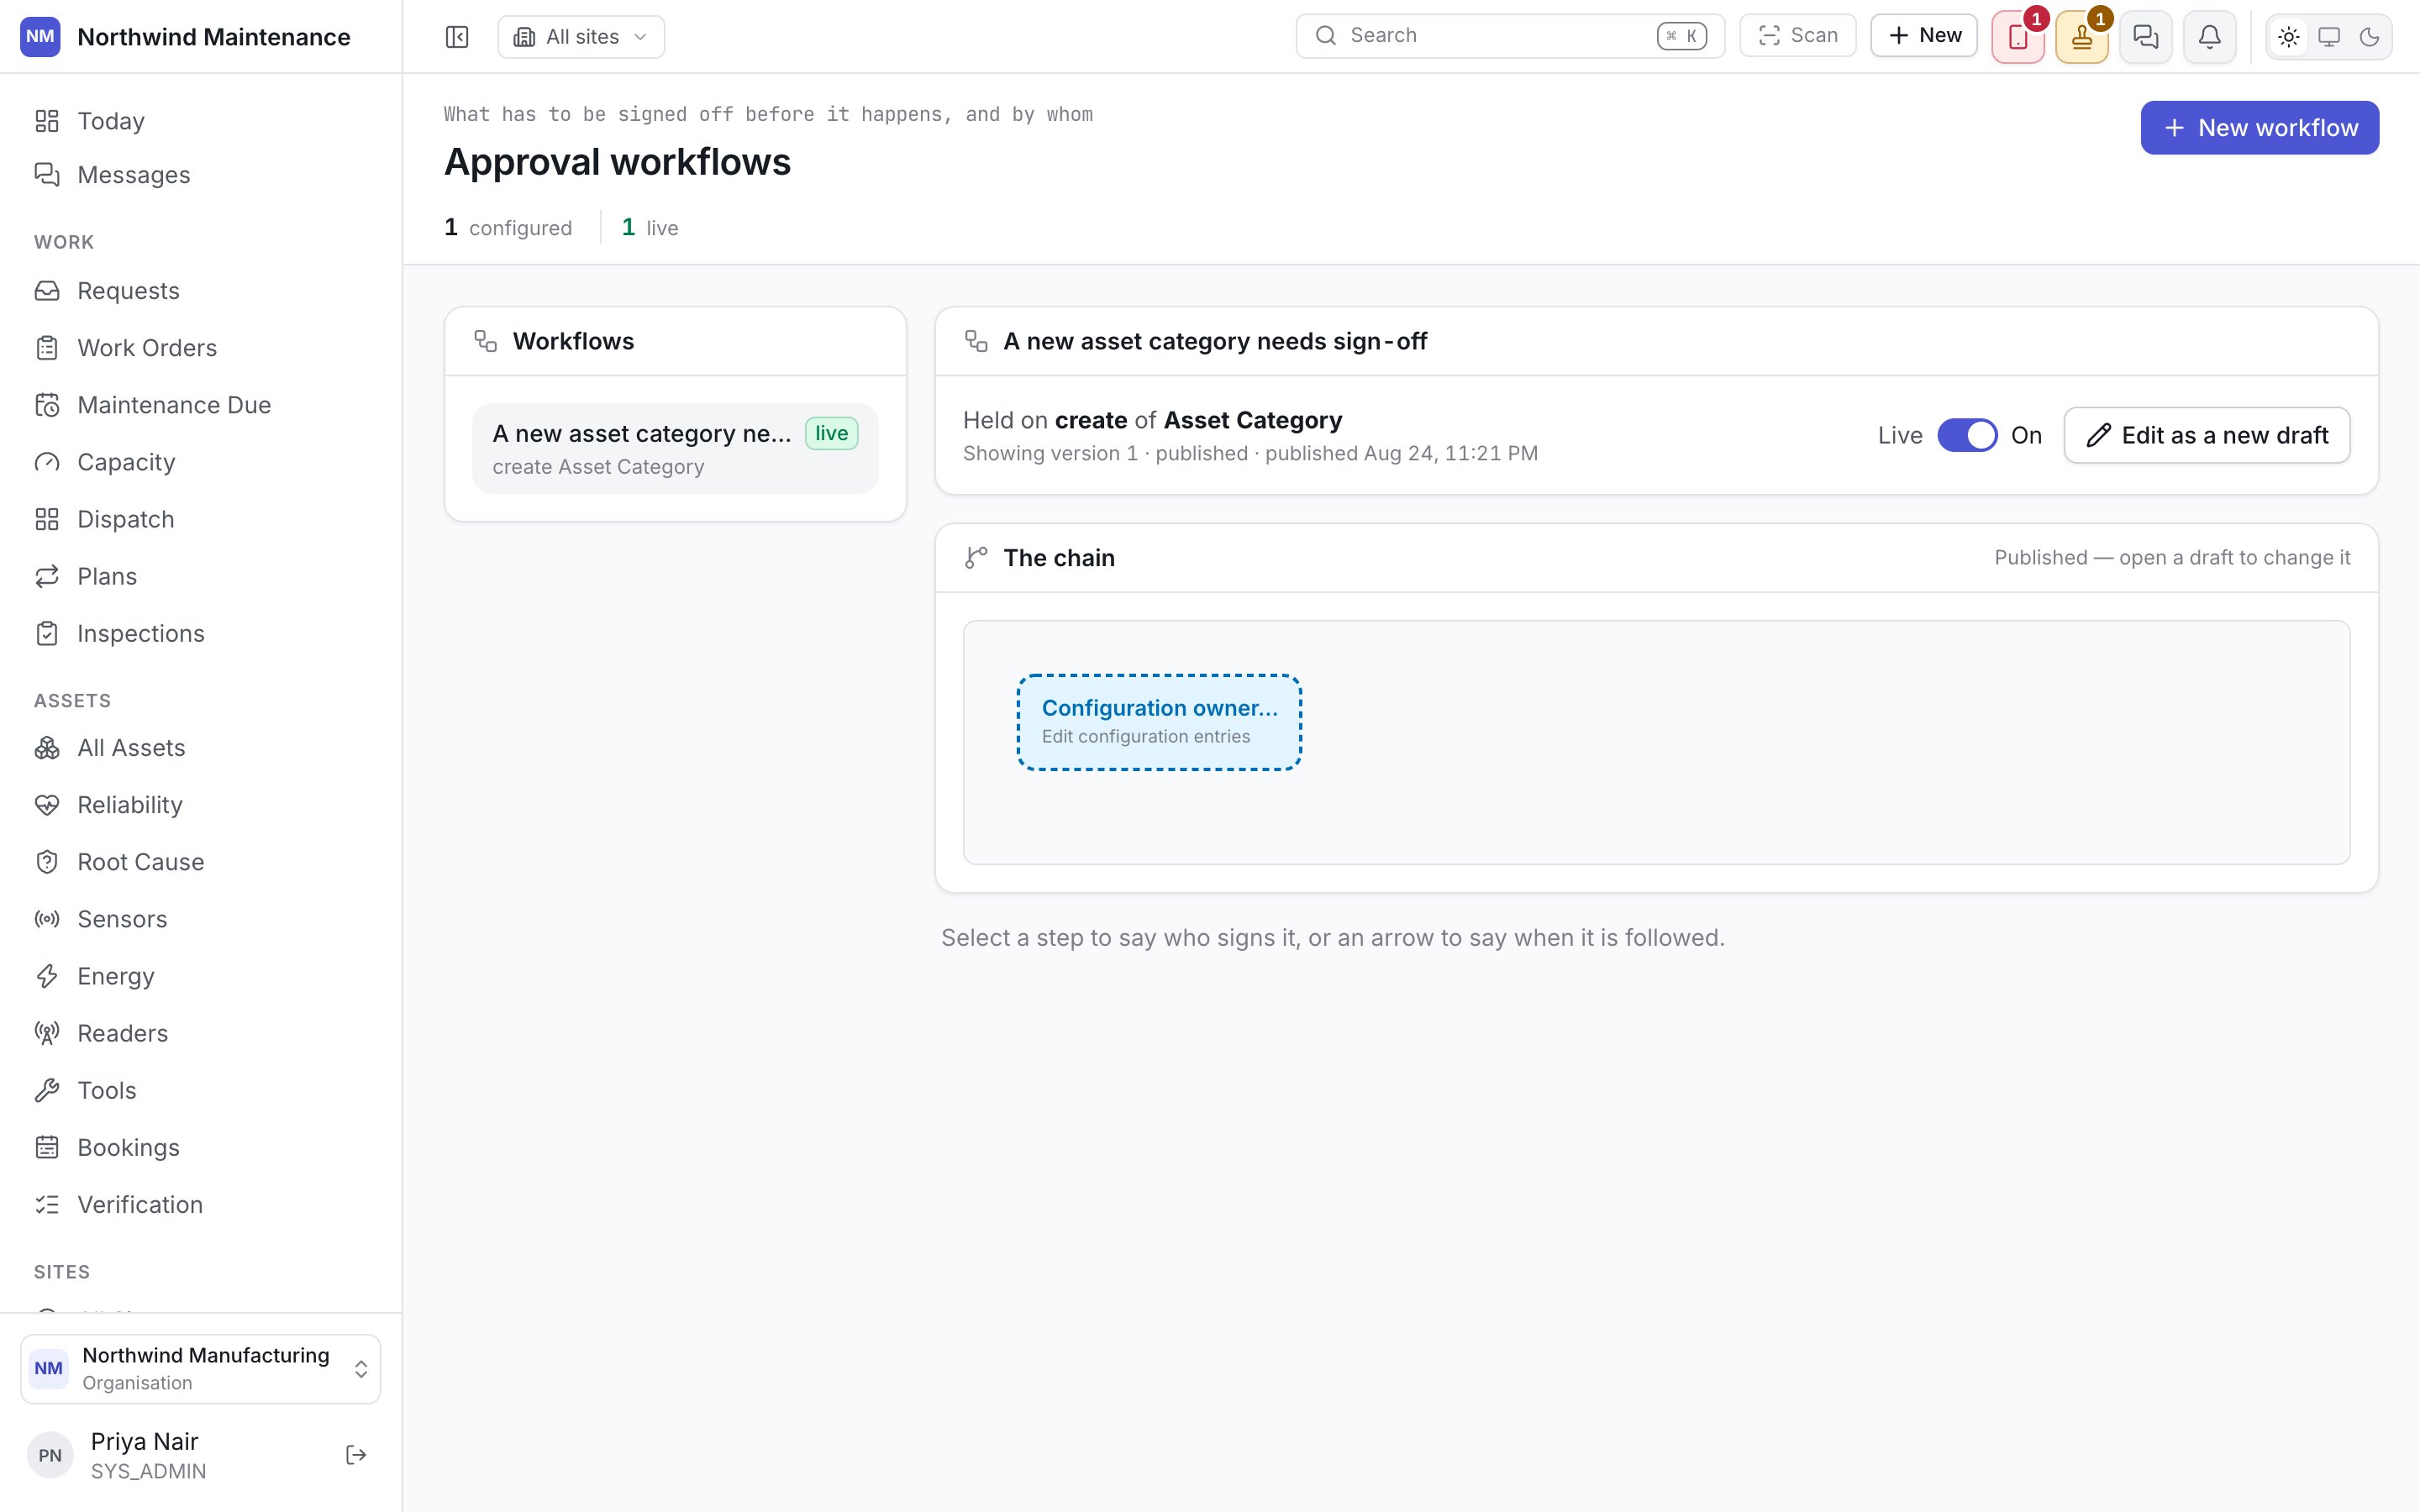Click the live status badge
Image resolution: width=2420 pixels, height=1512 pixels.
click(831, 433)
